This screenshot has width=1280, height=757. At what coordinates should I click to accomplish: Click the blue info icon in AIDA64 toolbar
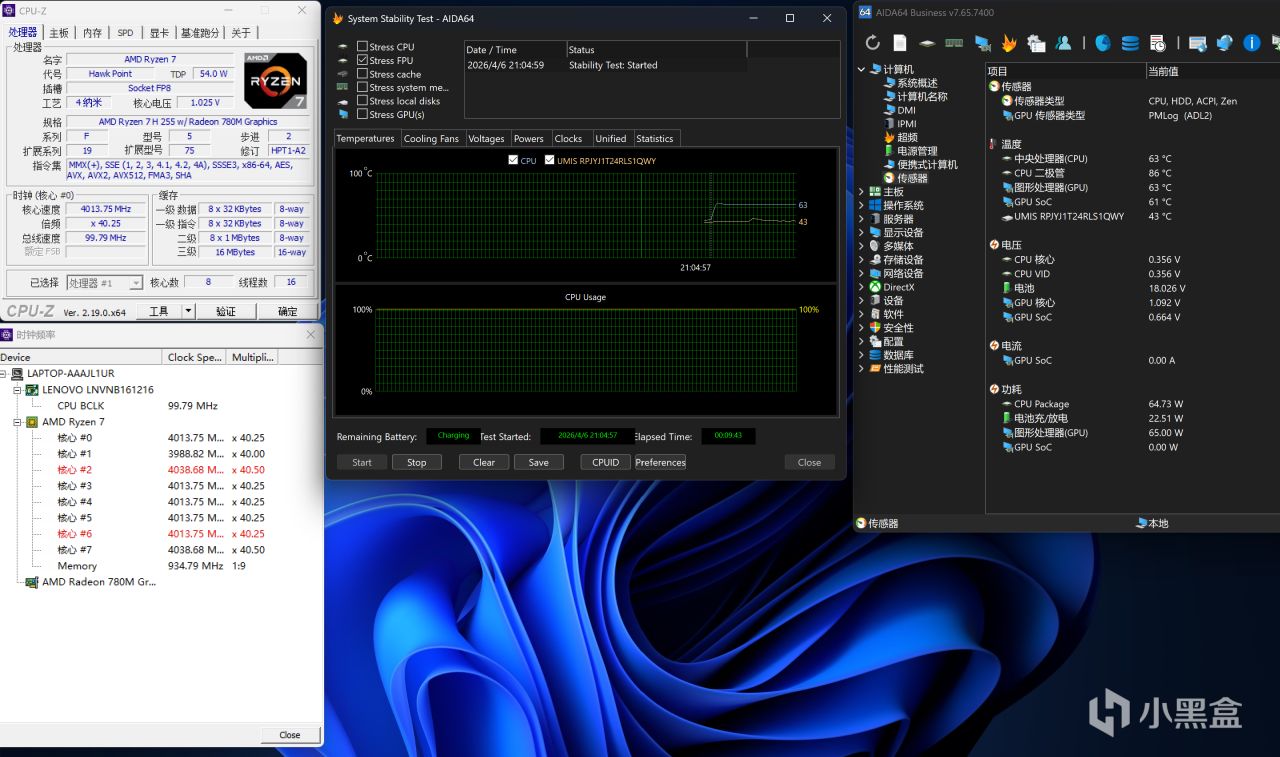coord(1251,43)
